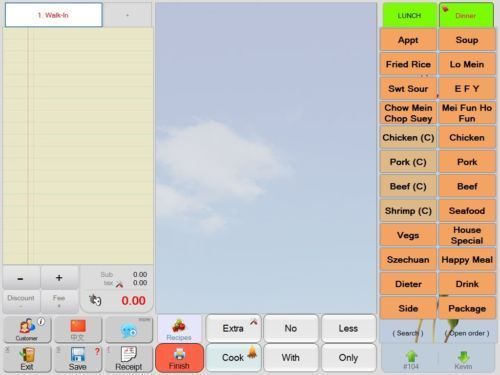Select the Extra modifier

(x=233, y=329)
